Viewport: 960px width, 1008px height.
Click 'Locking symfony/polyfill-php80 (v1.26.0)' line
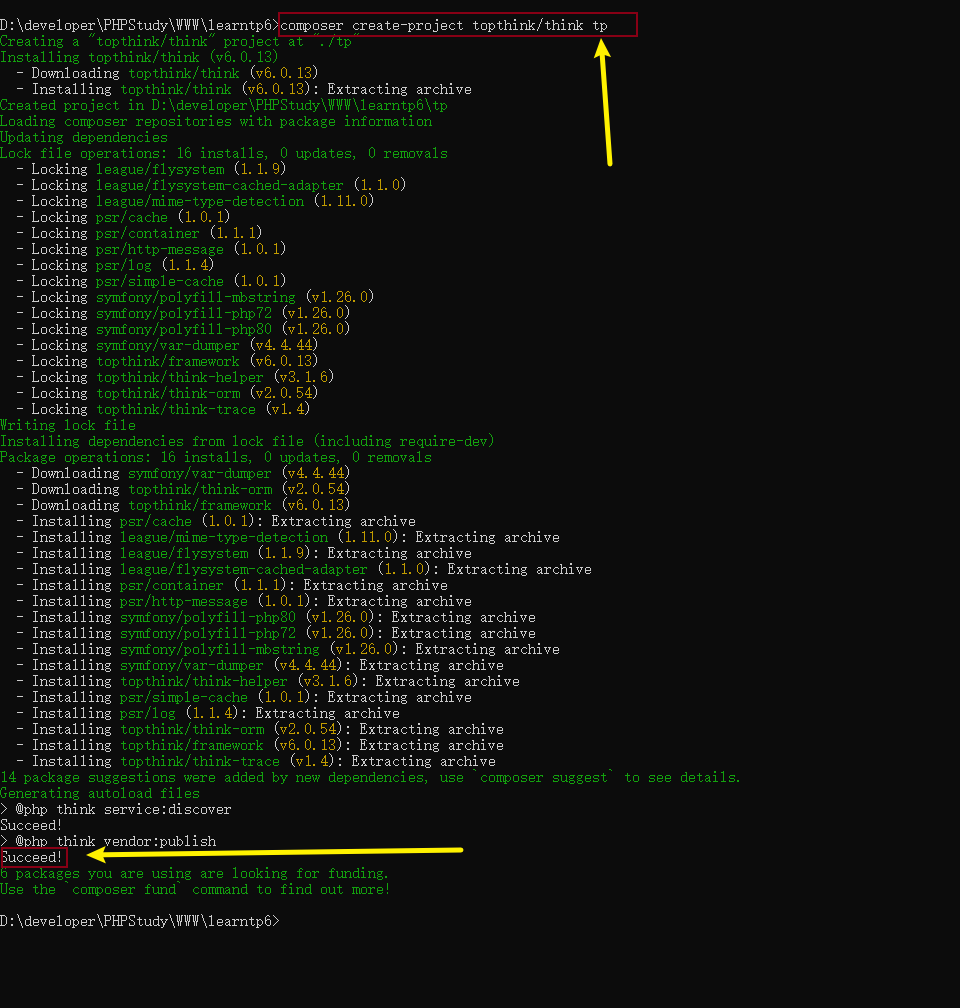183,330
